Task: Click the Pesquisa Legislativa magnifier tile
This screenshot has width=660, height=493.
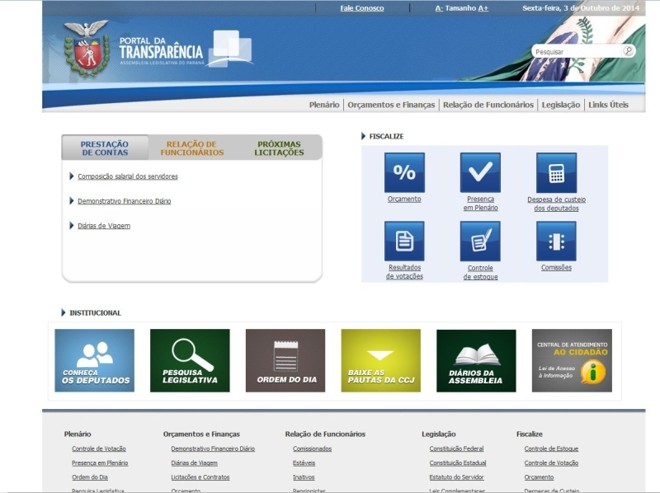Action: click(190, 360)
